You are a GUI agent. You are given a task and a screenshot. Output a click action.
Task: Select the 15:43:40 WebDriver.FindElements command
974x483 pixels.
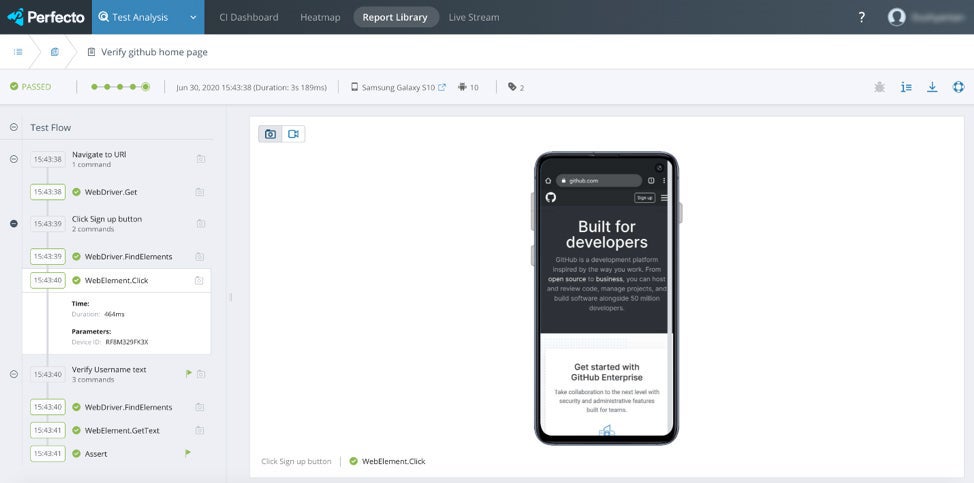(129, 407)
